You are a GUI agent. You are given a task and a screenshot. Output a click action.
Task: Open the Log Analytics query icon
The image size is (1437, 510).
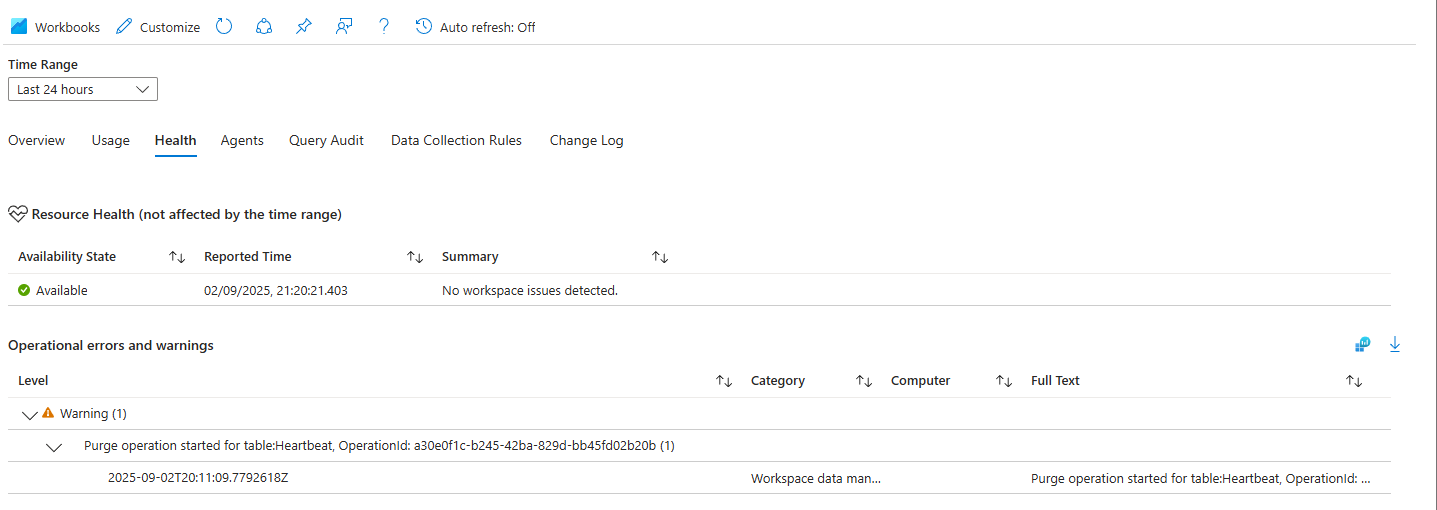(1363, 345)
